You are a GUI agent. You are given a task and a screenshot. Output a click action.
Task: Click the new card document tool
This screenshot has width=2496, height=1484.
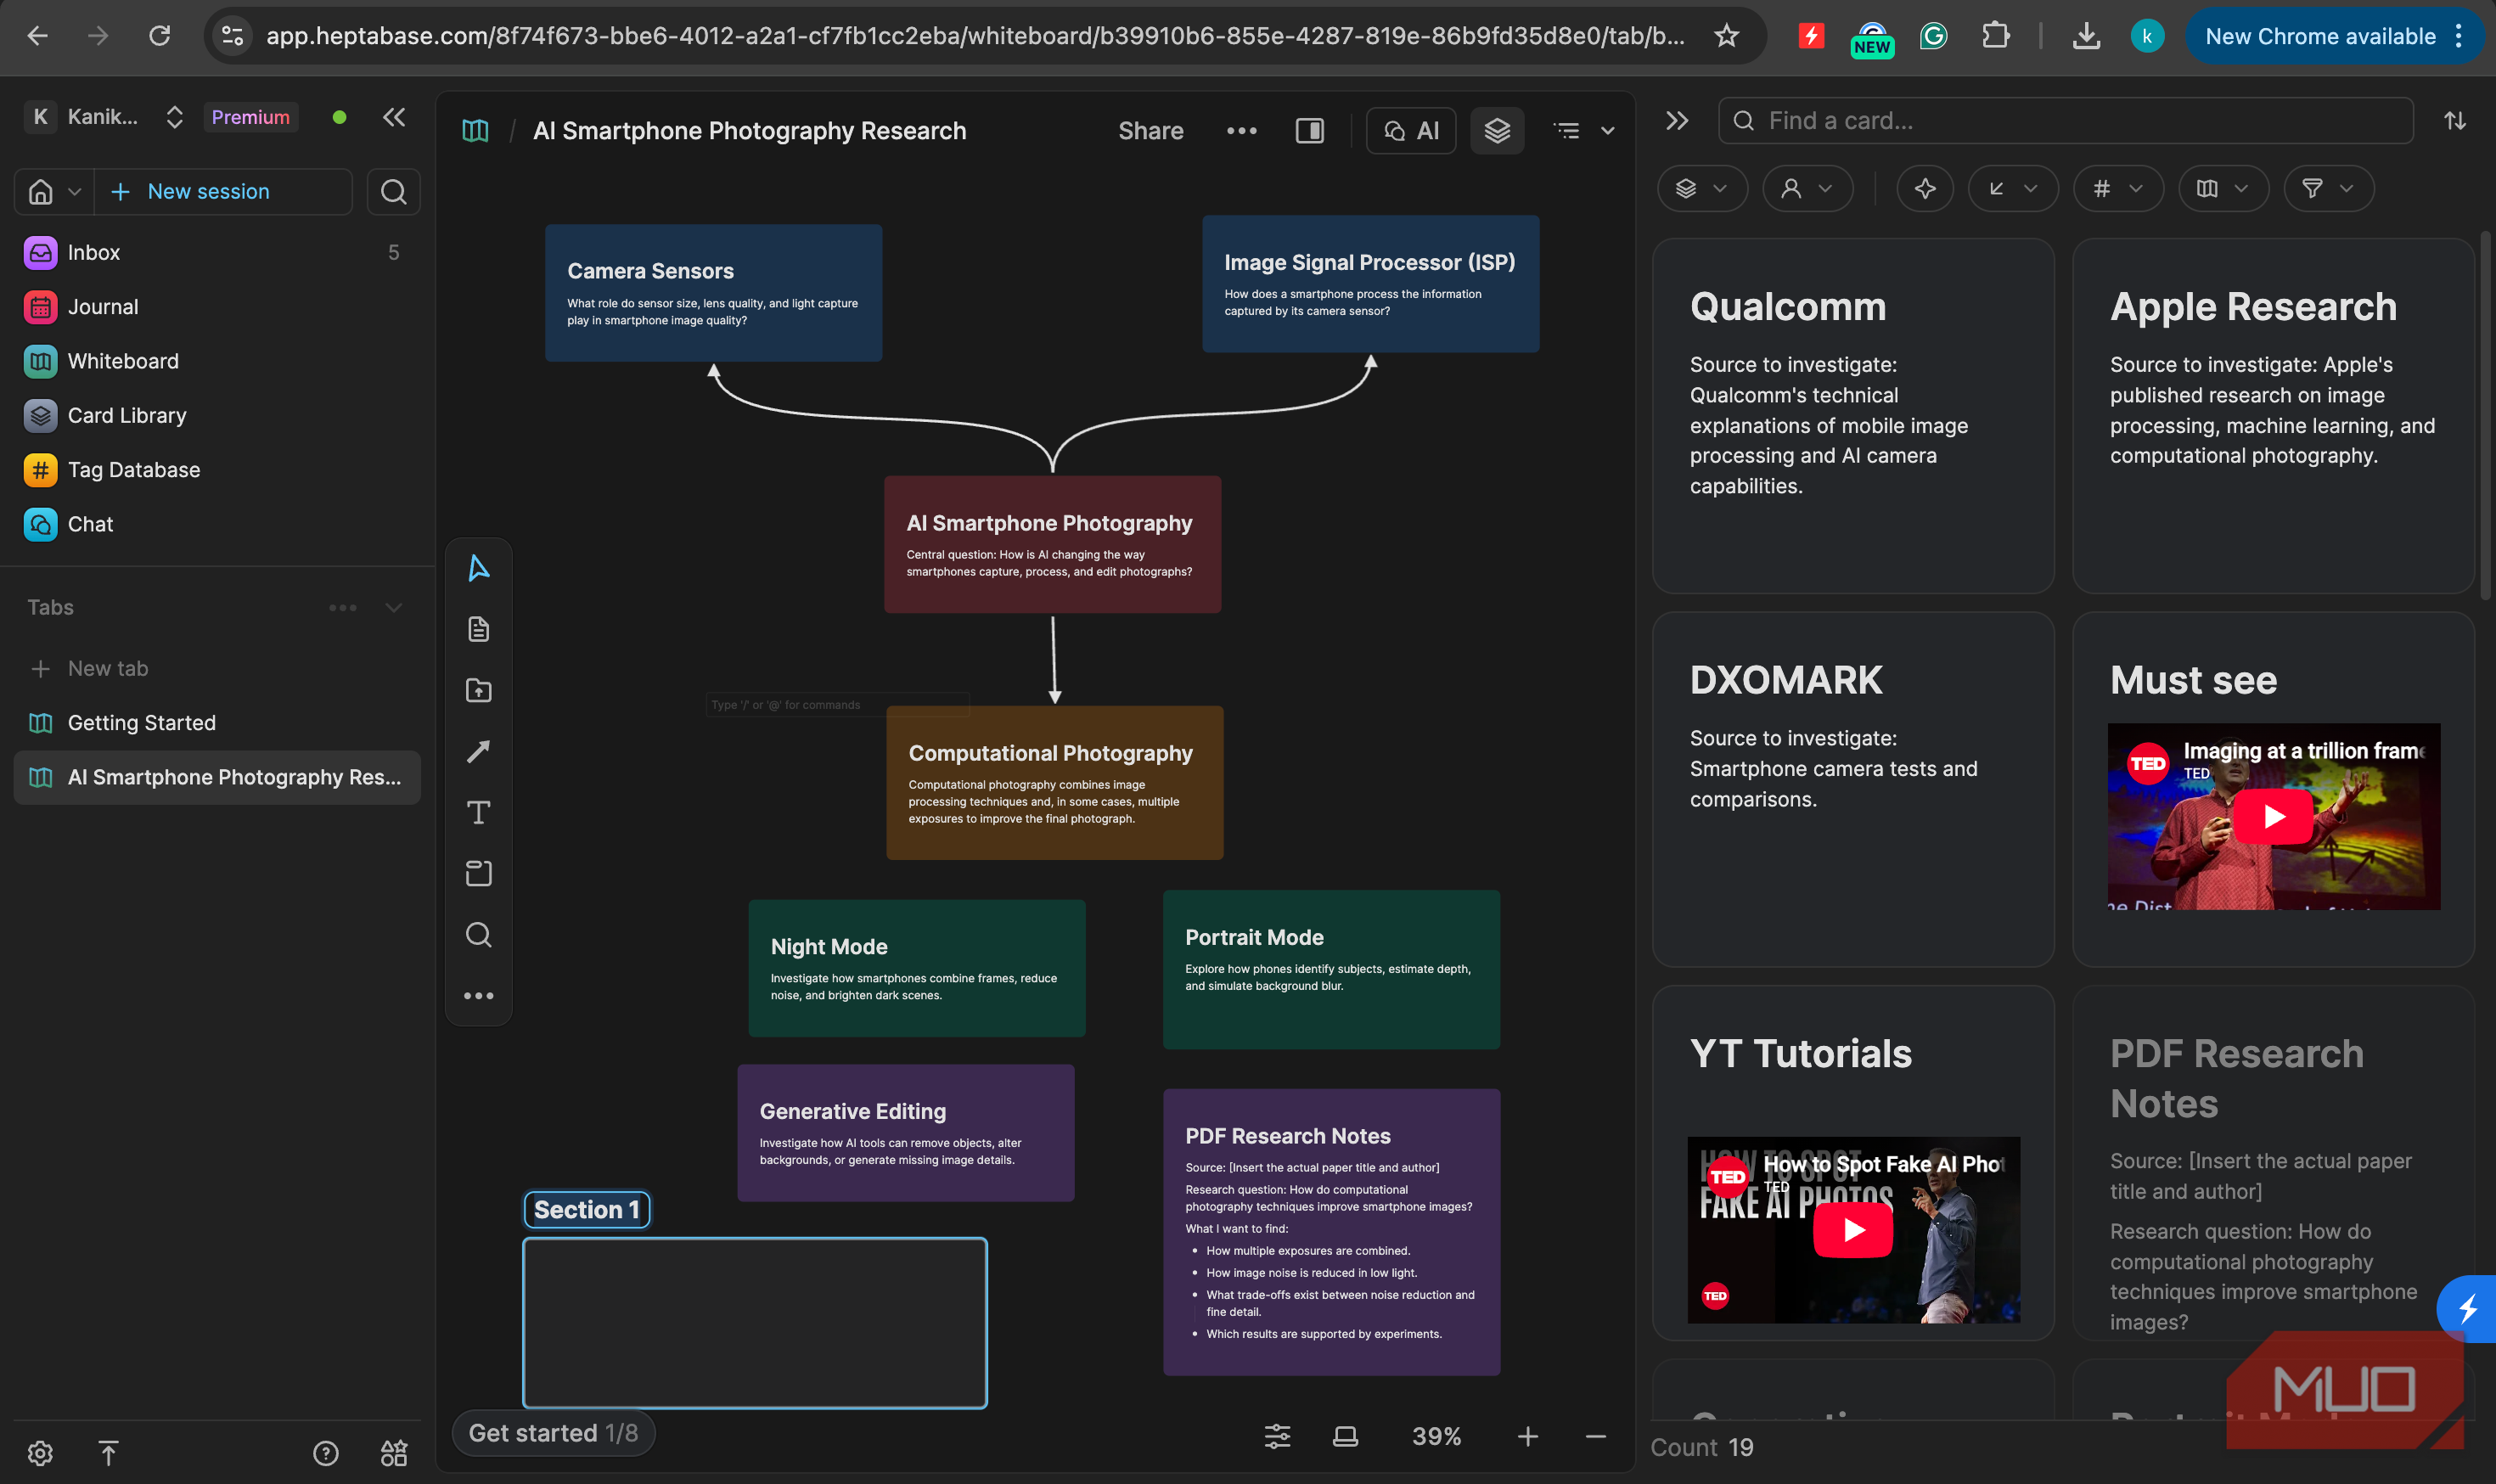(478, 629)
